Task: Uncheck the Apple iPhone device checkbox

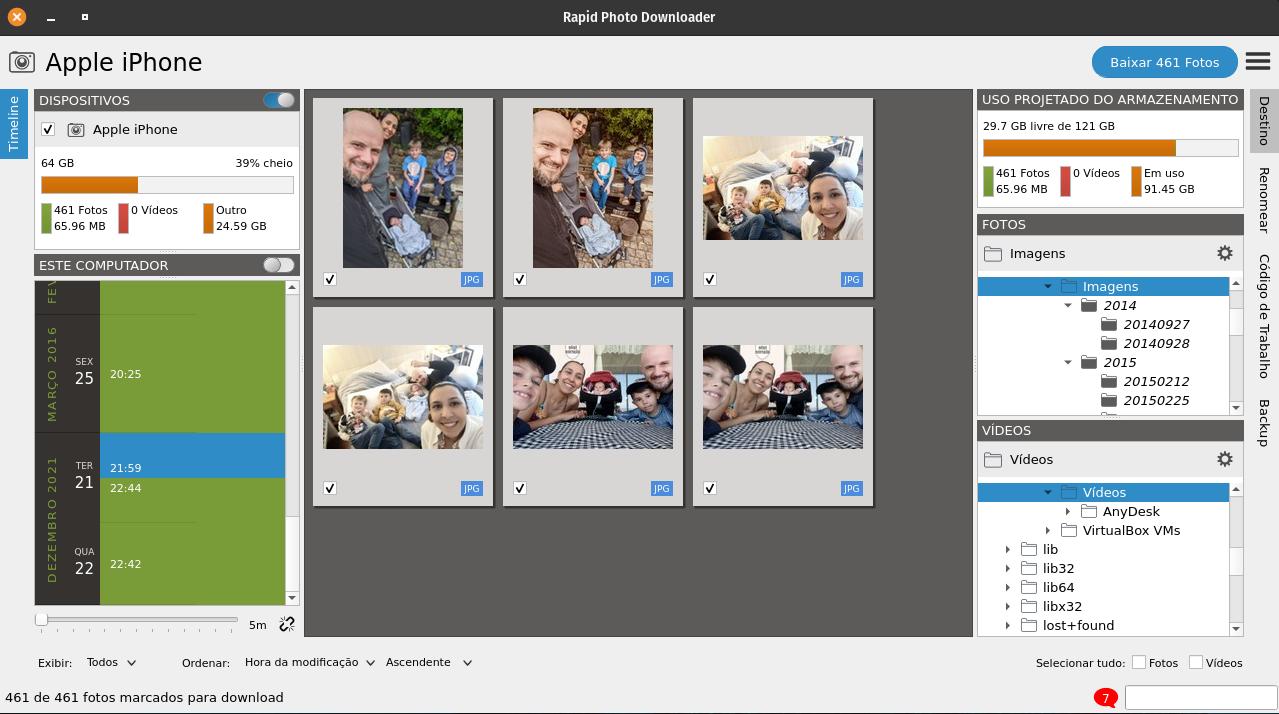Action: click(x=47, y=130)
